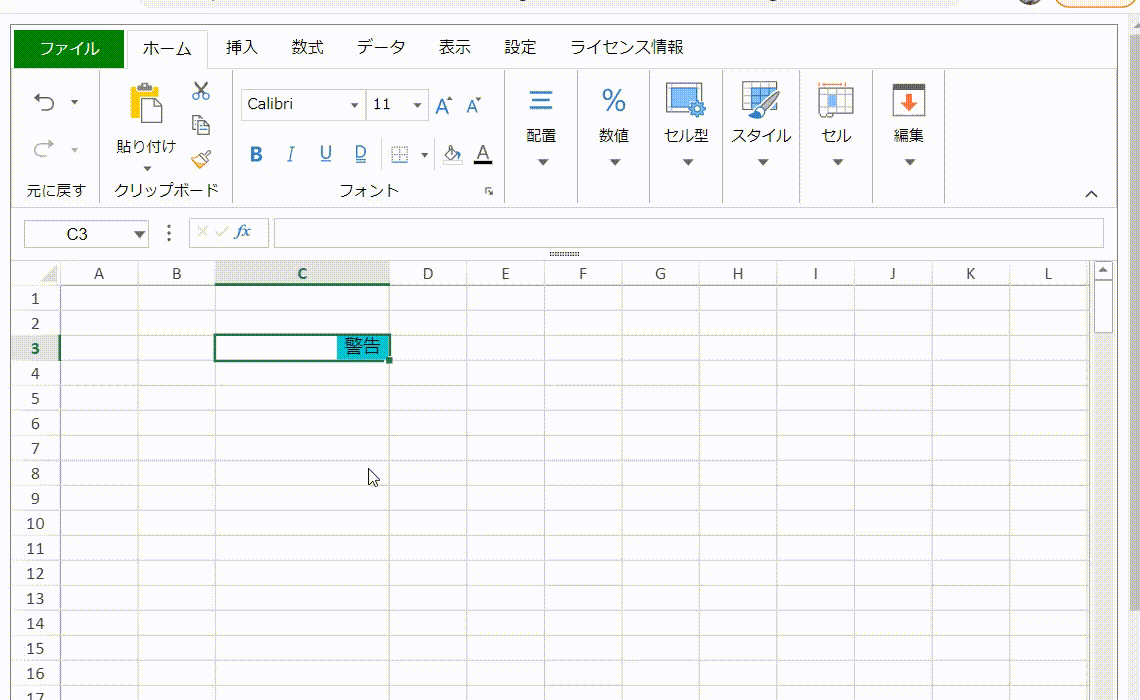Viewport: 1140px width, 700px height.
Task: Click the Copy icon in clipboard group
Action: [x=201, y=125]
